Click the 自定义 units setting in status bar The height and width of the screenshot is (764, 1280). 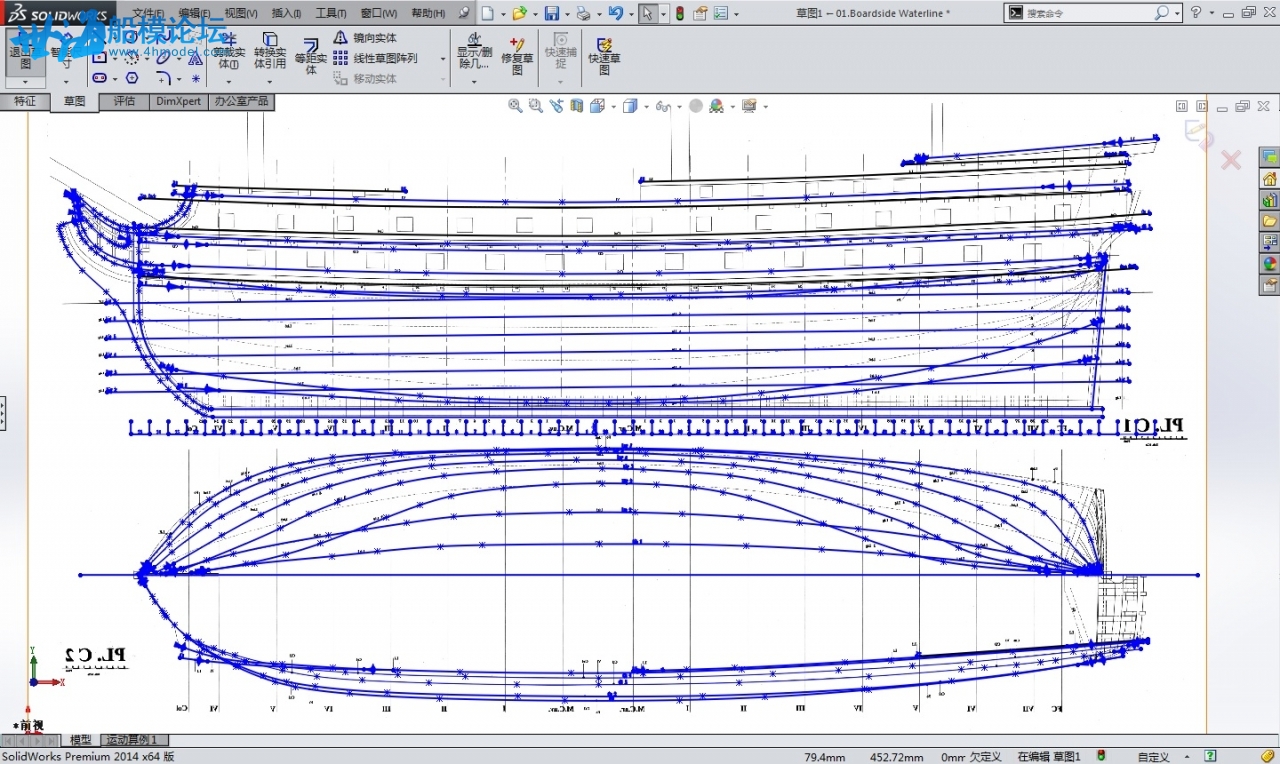[1153, 757]
